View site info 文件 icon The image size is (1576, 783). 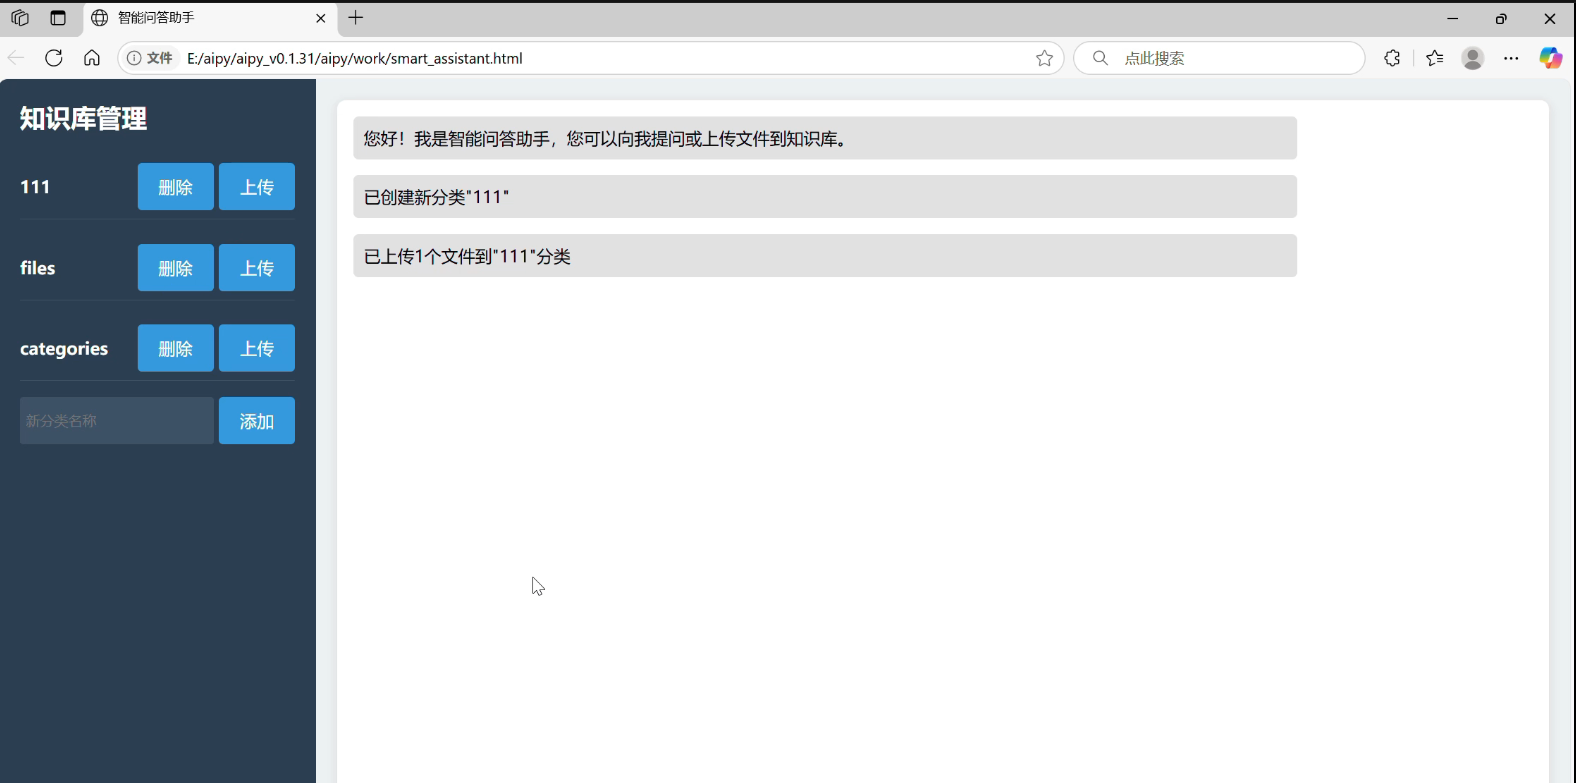point(150,58)
